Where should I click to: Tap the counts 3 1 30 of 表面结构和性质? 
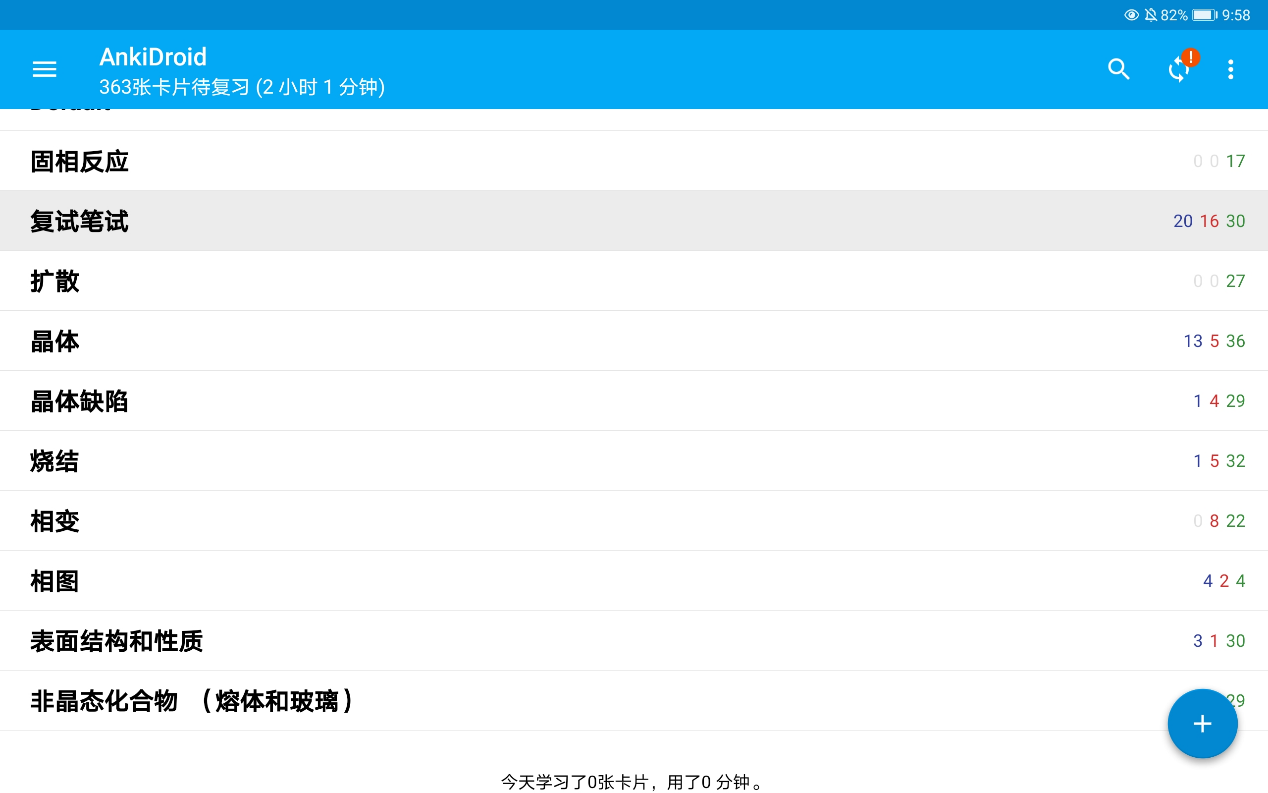click(x=1220, y=641)
